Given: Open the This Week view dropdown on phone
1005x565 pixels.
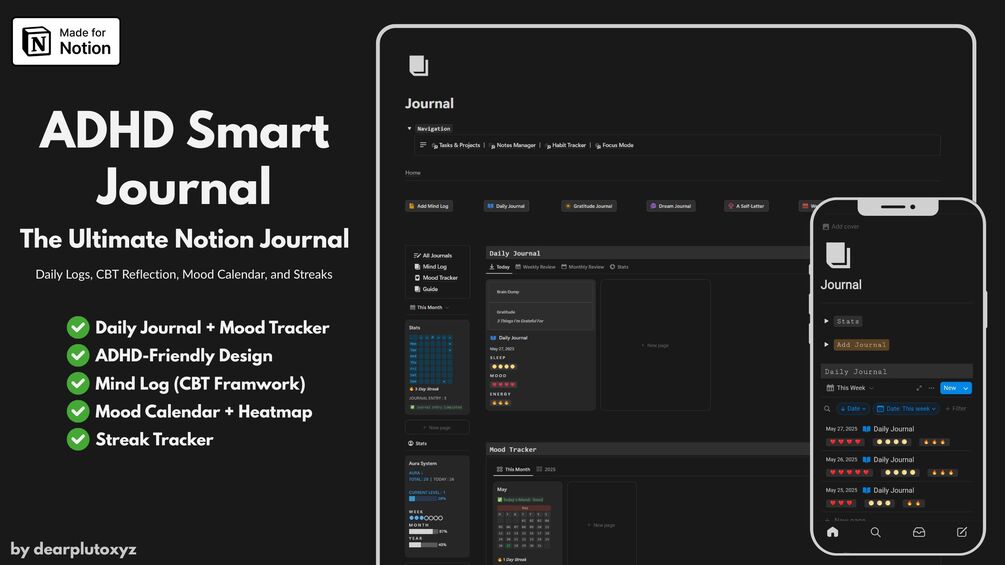Looking at the screenshot, I should click(850, 388).
